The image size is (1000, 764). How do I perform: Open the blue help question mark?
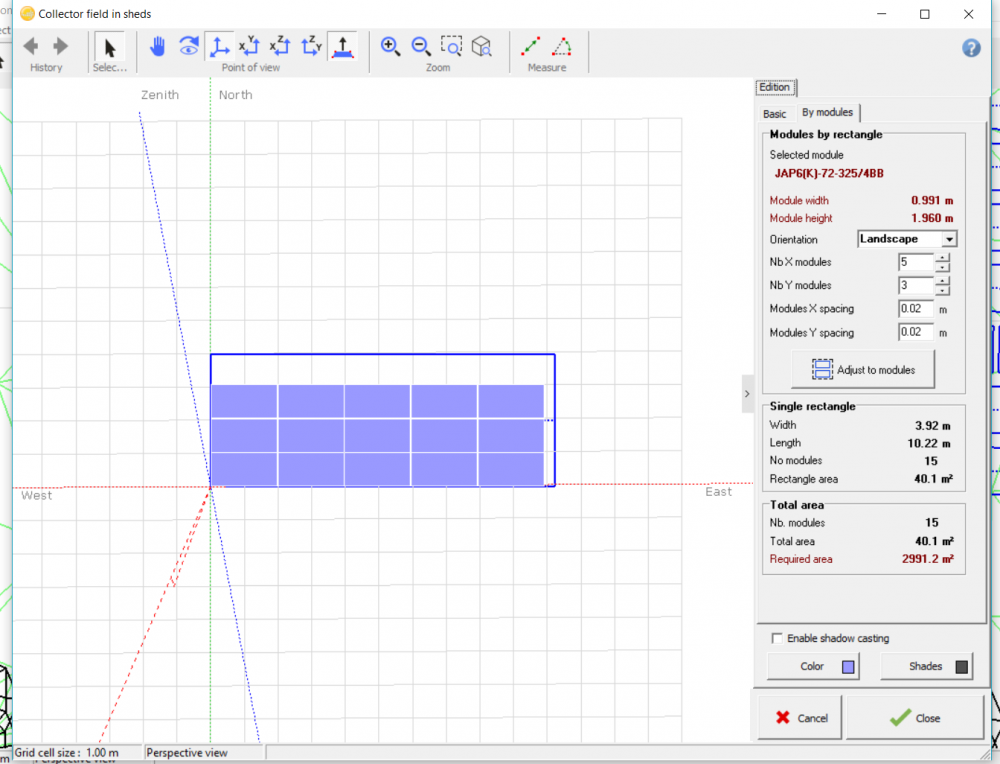click(971, 48)
